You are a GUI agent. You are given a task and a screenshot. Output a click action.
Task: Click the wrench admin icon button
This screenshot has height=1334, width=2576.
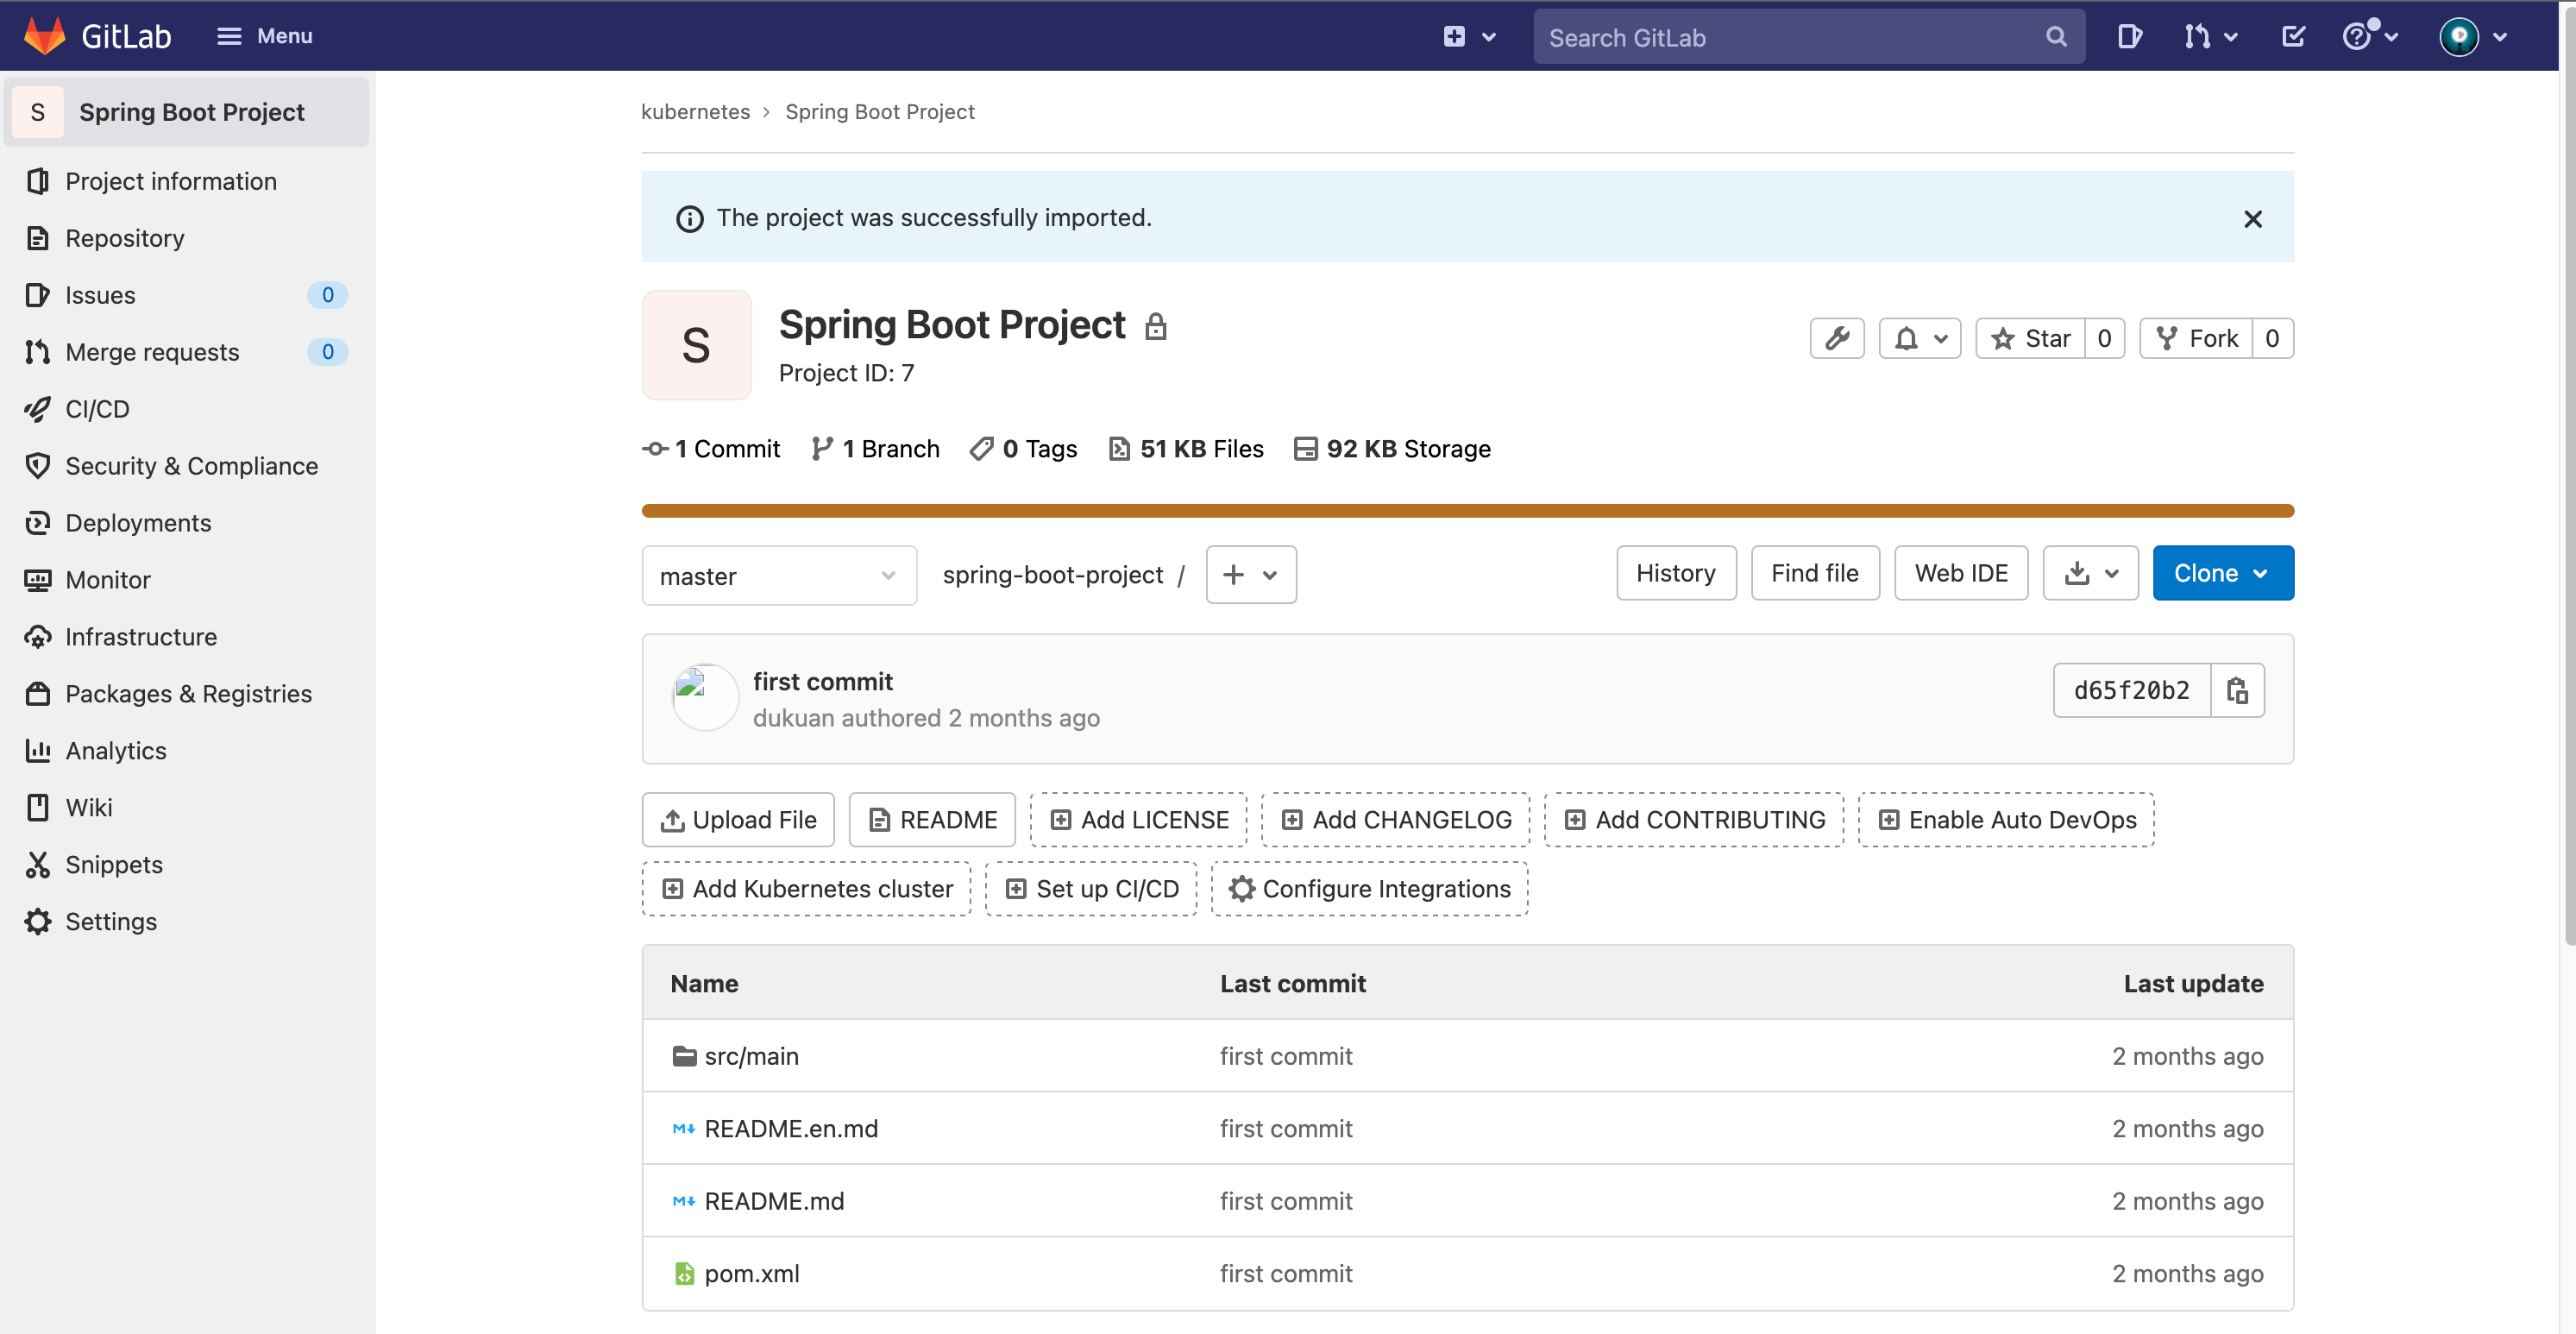tap(1837, 339)
